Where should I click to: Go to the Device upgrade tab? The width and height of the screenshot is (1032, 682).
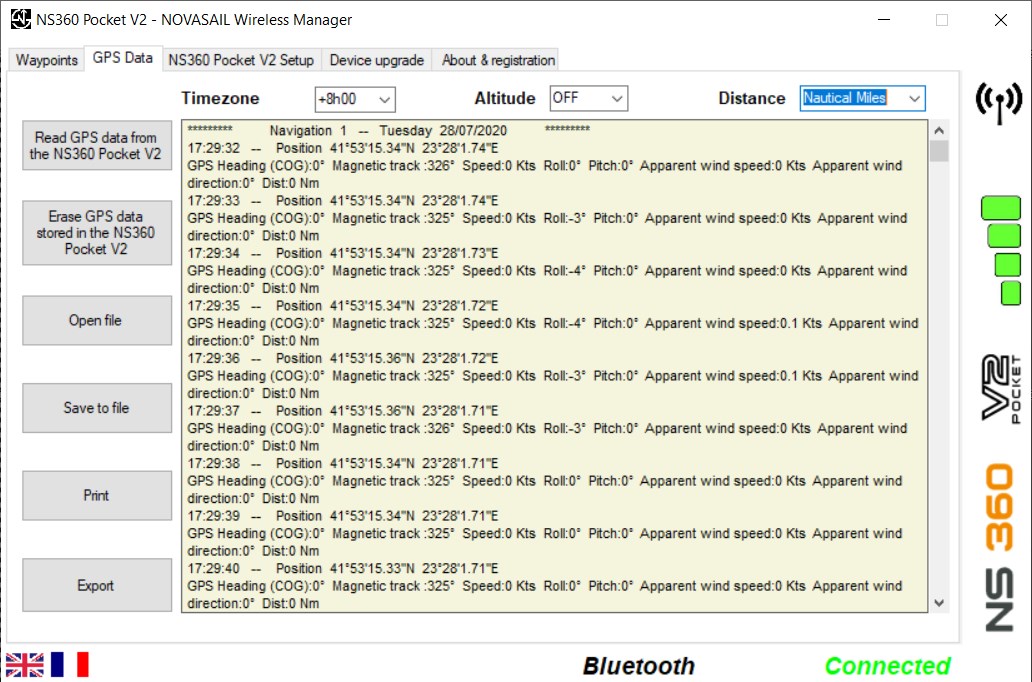tap(376, 60)
